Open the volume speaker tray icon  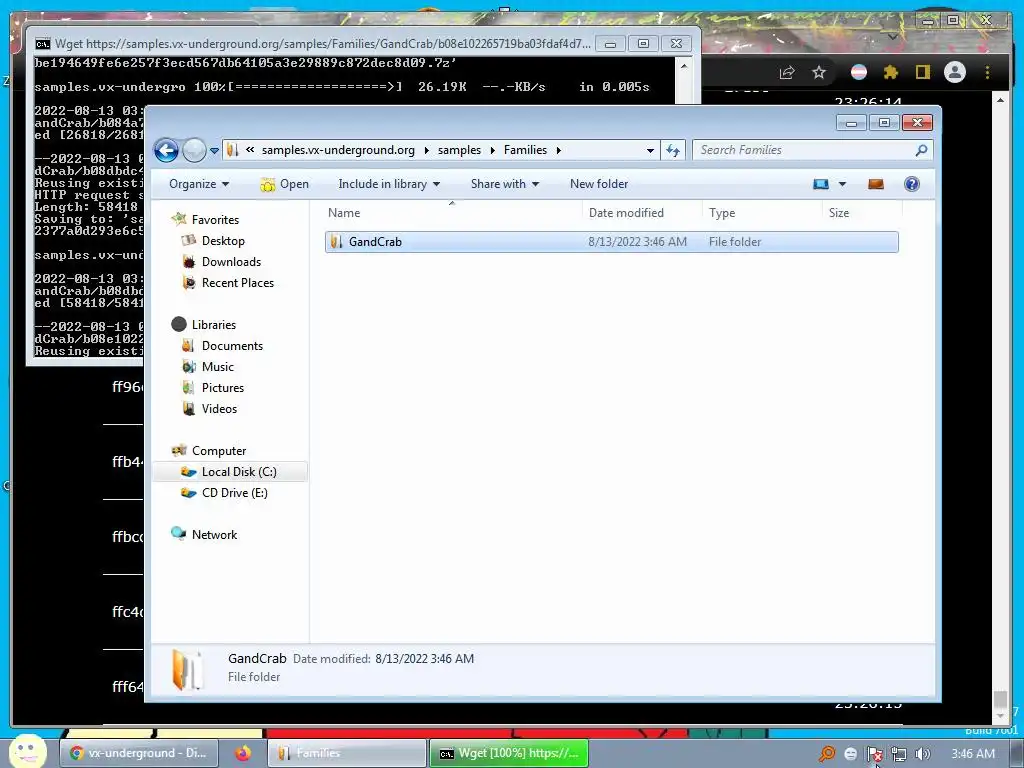pos(922,754)
